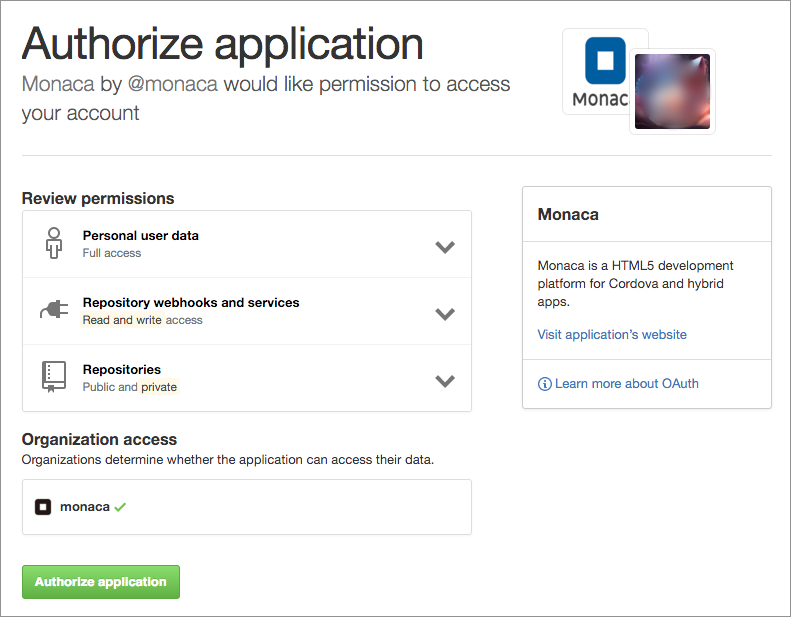Click Monaca by @monaca permission subtitle

pos(266,98)
